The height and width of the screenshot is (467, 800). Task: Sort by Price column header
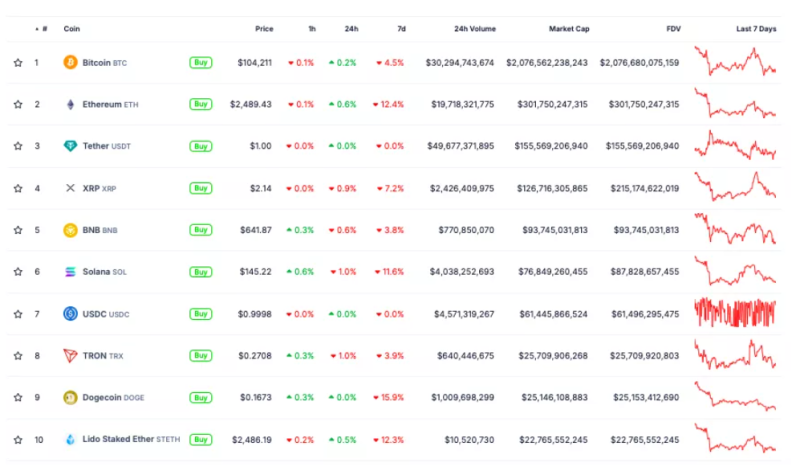point(263,29)
